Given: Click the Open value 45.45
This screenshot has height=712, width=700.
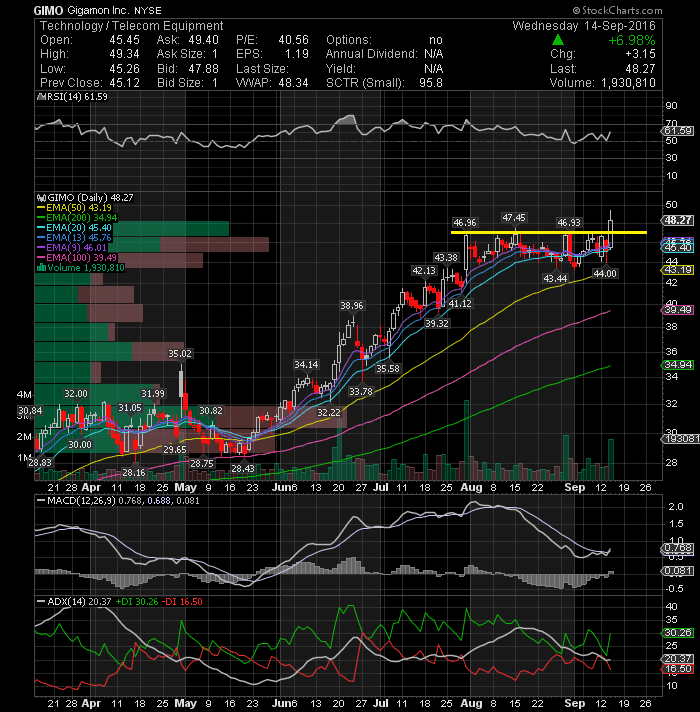Looking at the screenshot, I should tap(124, 40).
